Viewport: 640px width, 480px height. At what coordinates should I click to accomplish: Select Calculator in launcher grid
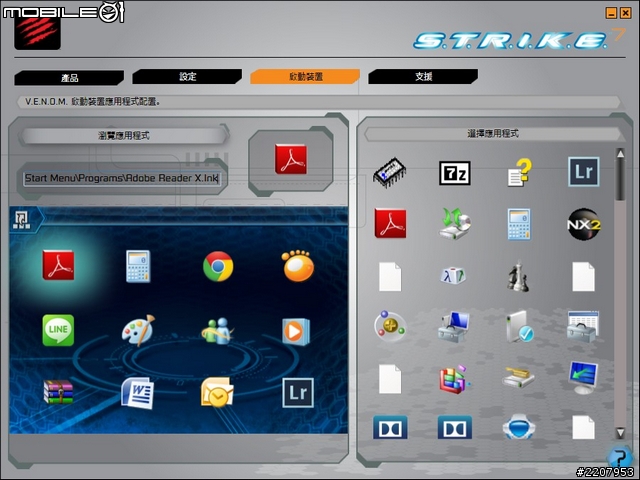pyautogui.click(x=138, y=266)
